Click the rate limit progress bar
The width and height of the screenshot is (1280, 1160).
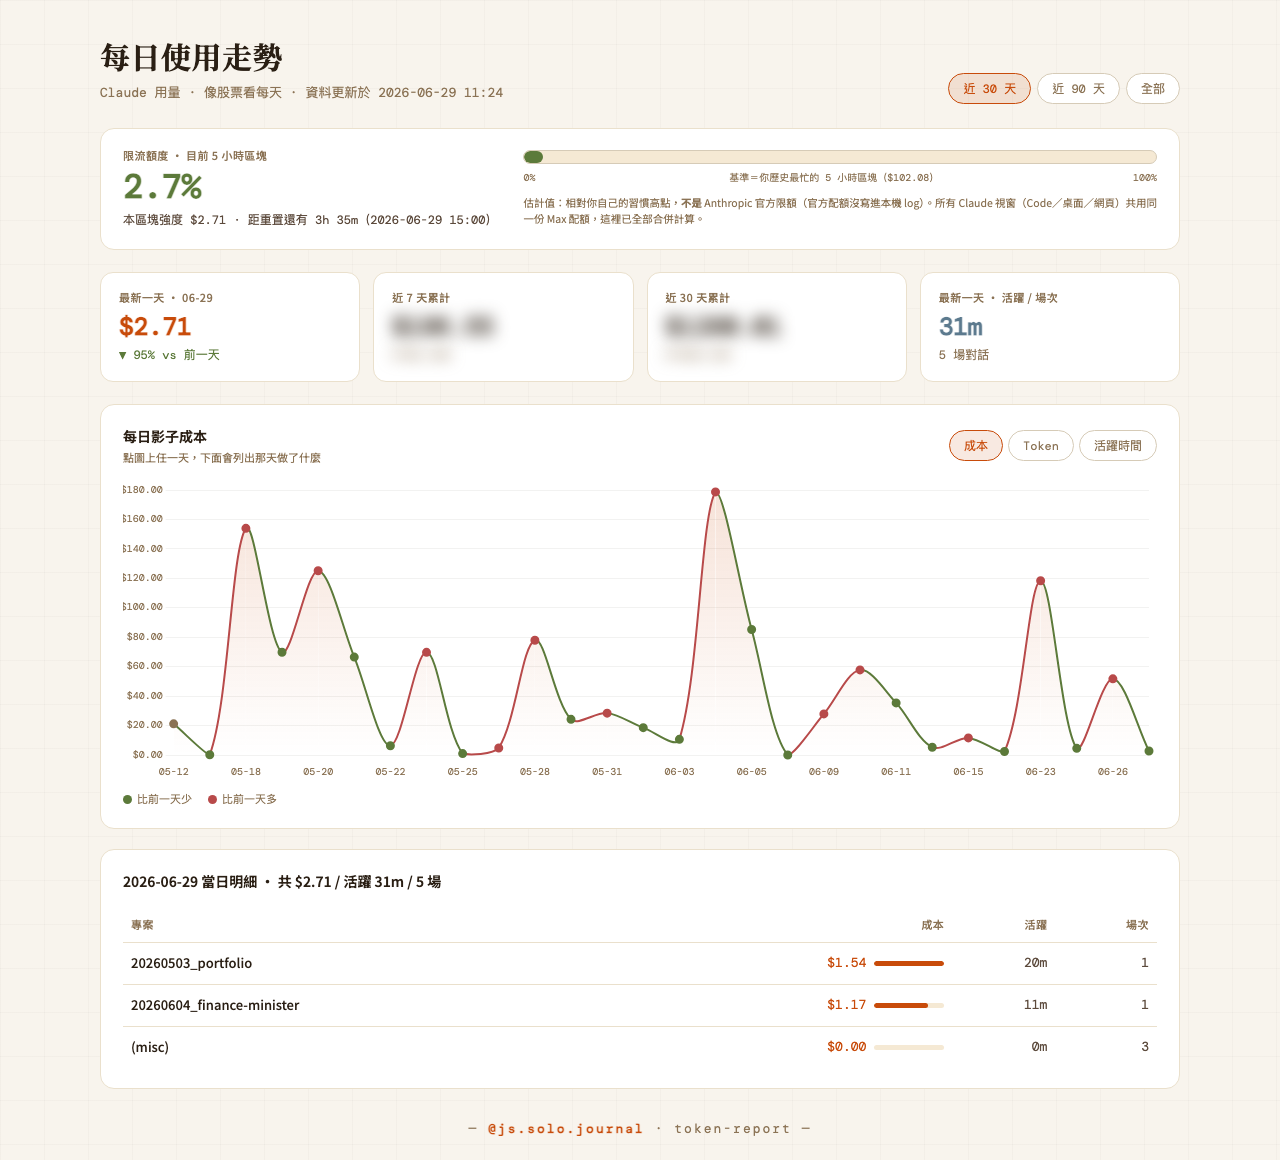click(x=840, y=157)
